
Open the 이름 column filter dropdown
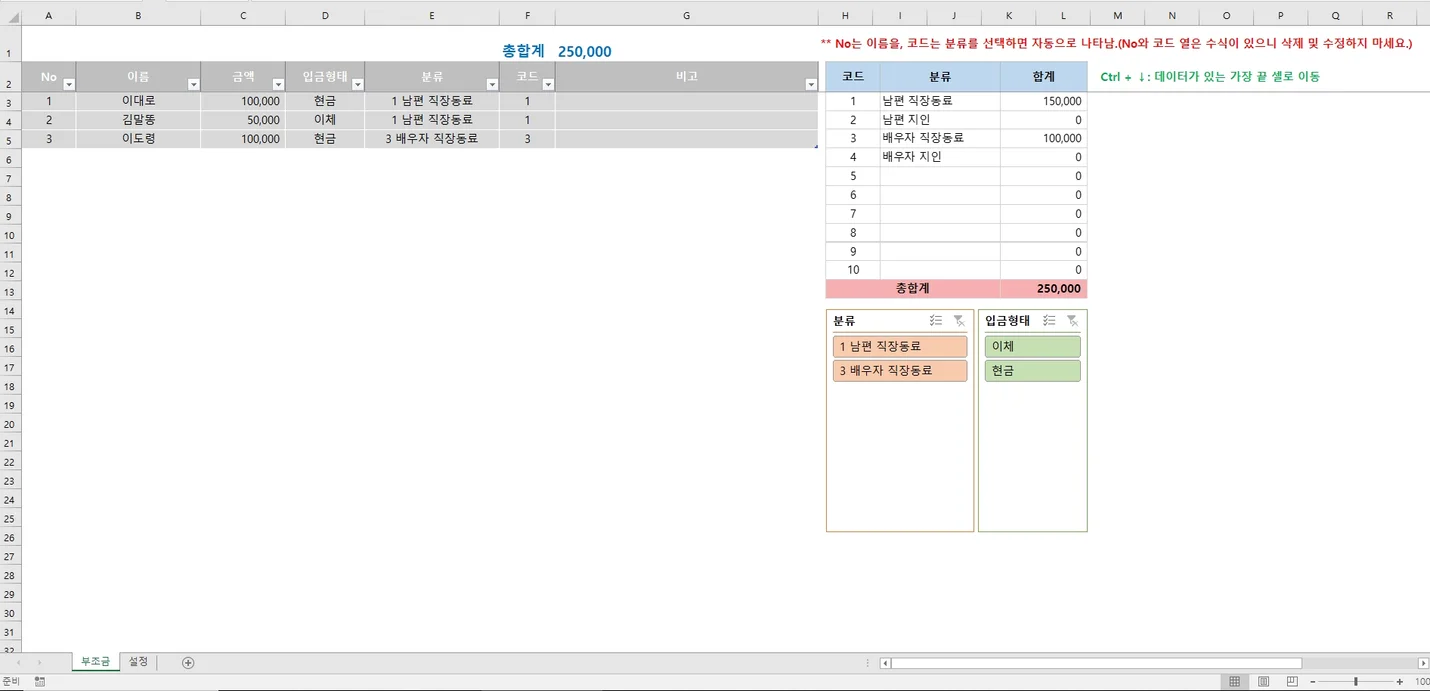click(194, 85)
